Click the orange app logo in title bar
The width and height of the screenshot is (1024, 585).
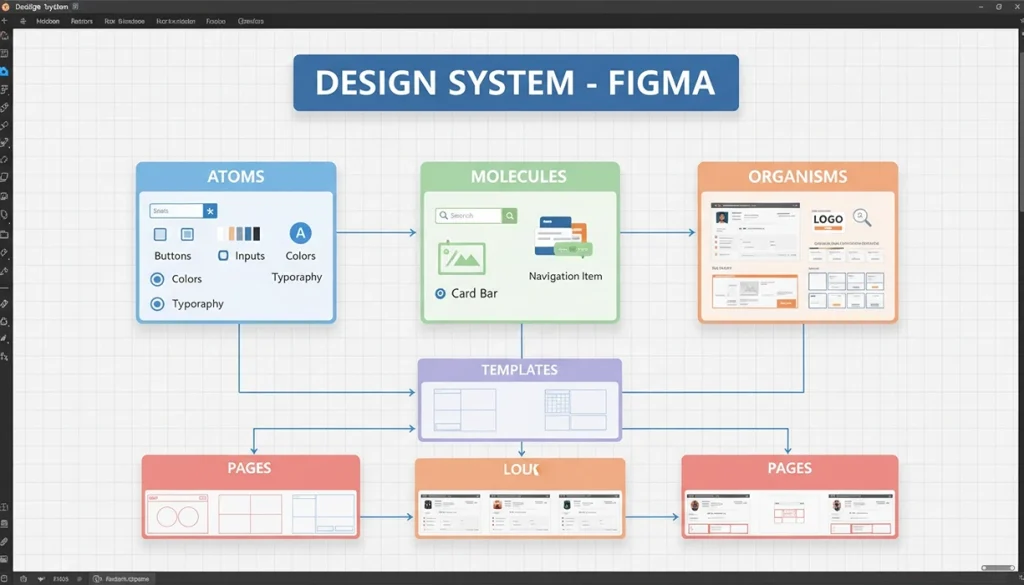point(6,7)
